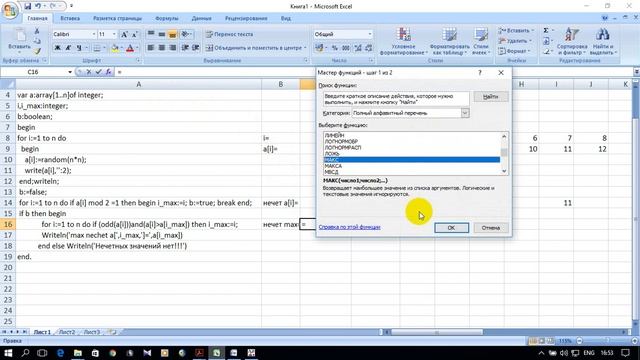Viewport: 640px width, 360px height.
Task: Toggle italic (К) formatting
Action: click(68, 48)
